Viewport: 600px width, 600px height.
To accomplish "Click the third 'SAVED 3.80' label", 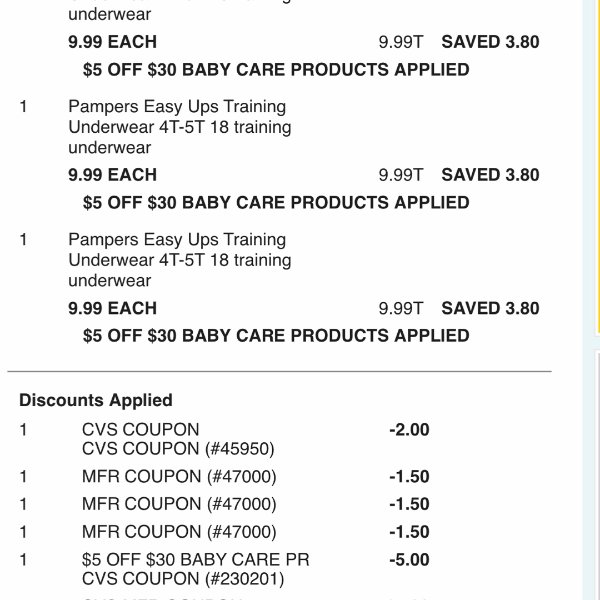I will click(x=490, y=308).
